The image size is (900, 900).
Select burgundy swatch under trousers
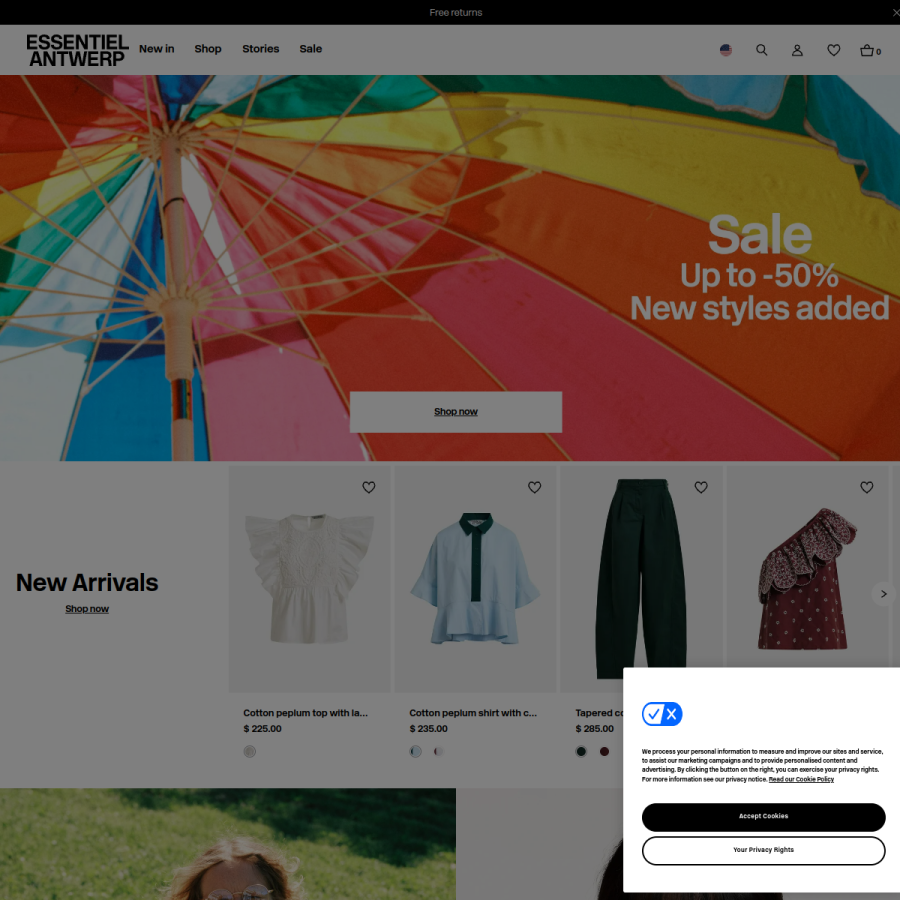coord(604,751)
